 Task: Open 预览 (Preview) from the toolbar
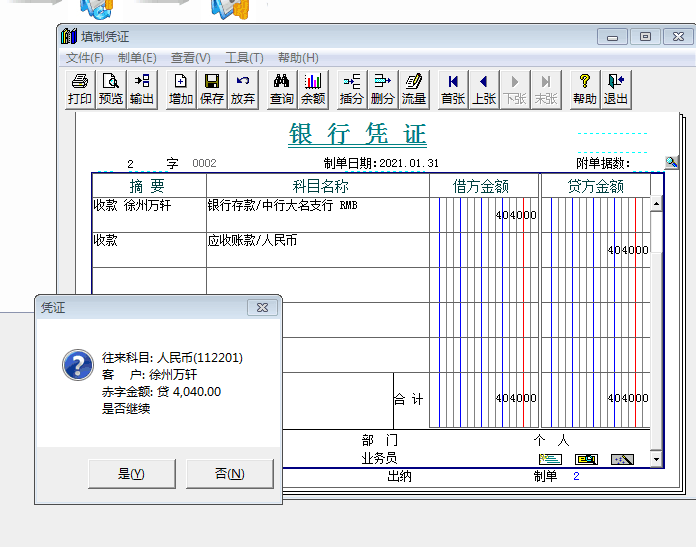click(x=111, y=89)
